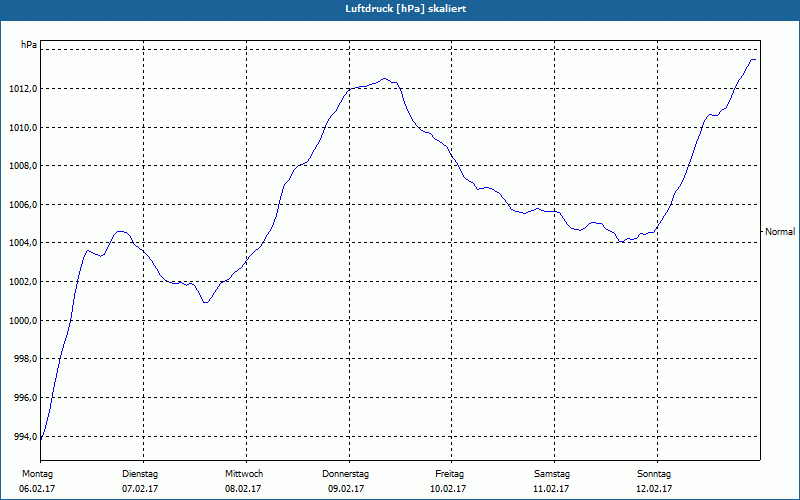
Task: Click the 996,0 axis value
Action: (x=25, y=398)
